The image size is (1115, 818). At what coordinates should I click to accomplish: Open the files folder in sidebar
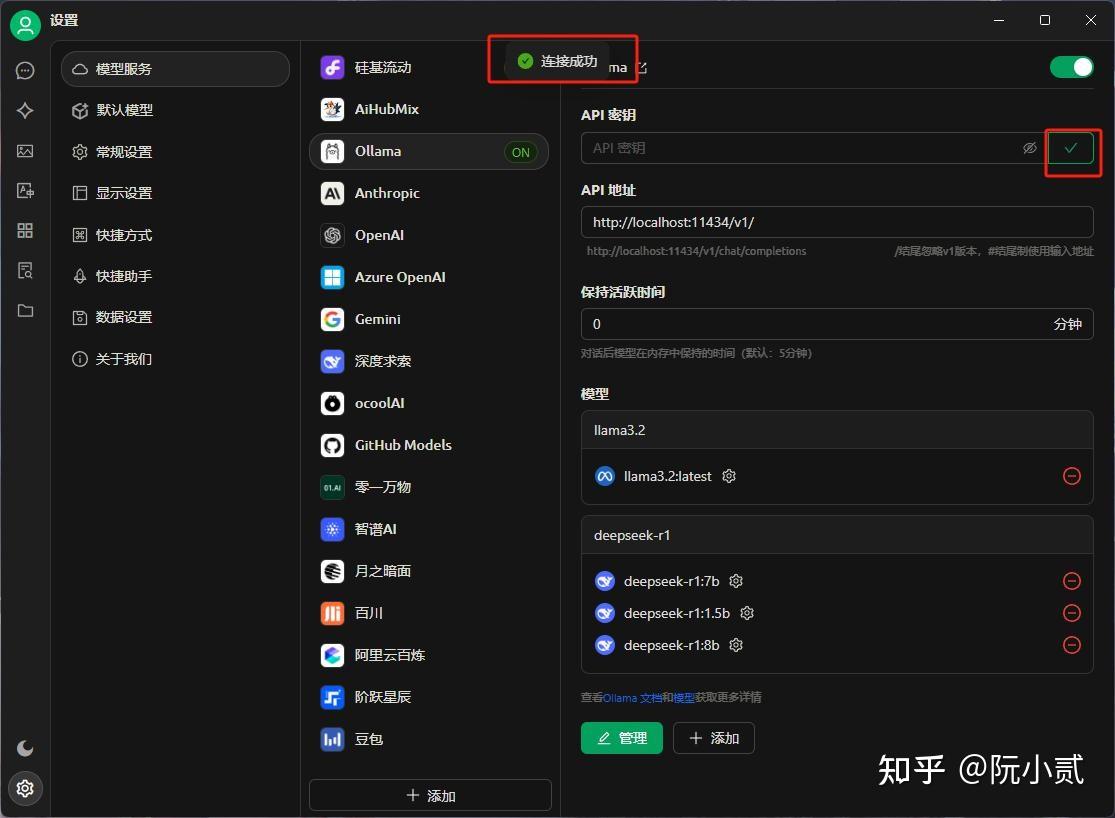coord(25,310)
